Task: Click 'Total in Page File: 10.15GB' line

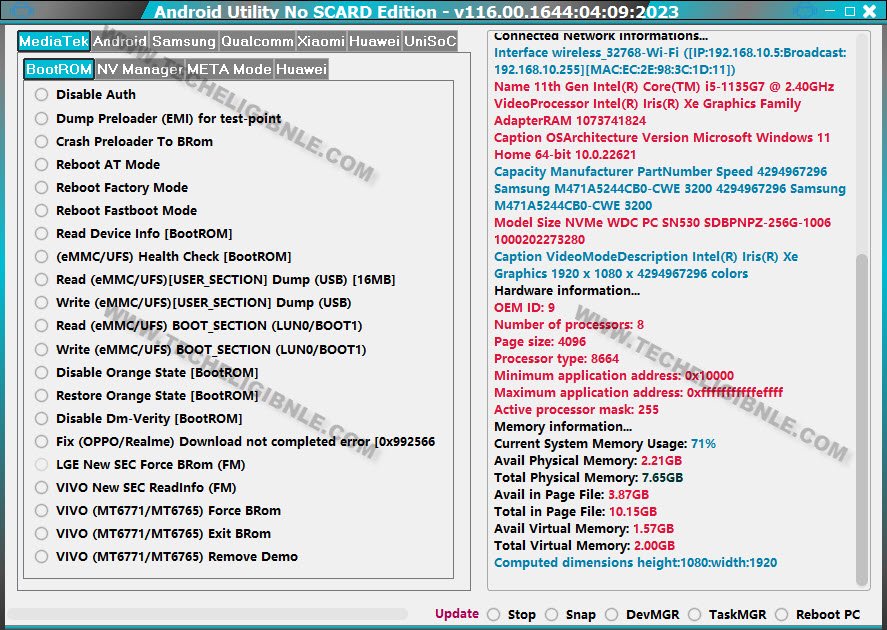Action: pos(575,511)
